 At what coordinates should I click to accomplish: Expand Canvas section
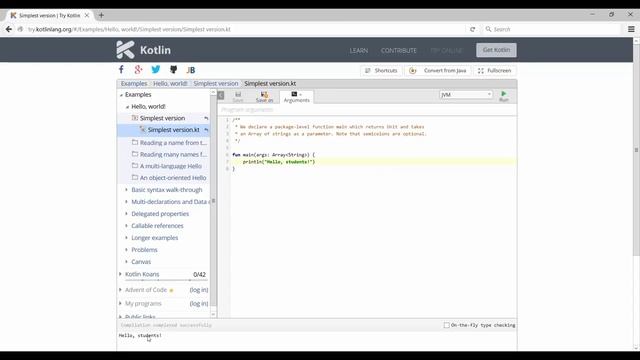pos(126,262)
